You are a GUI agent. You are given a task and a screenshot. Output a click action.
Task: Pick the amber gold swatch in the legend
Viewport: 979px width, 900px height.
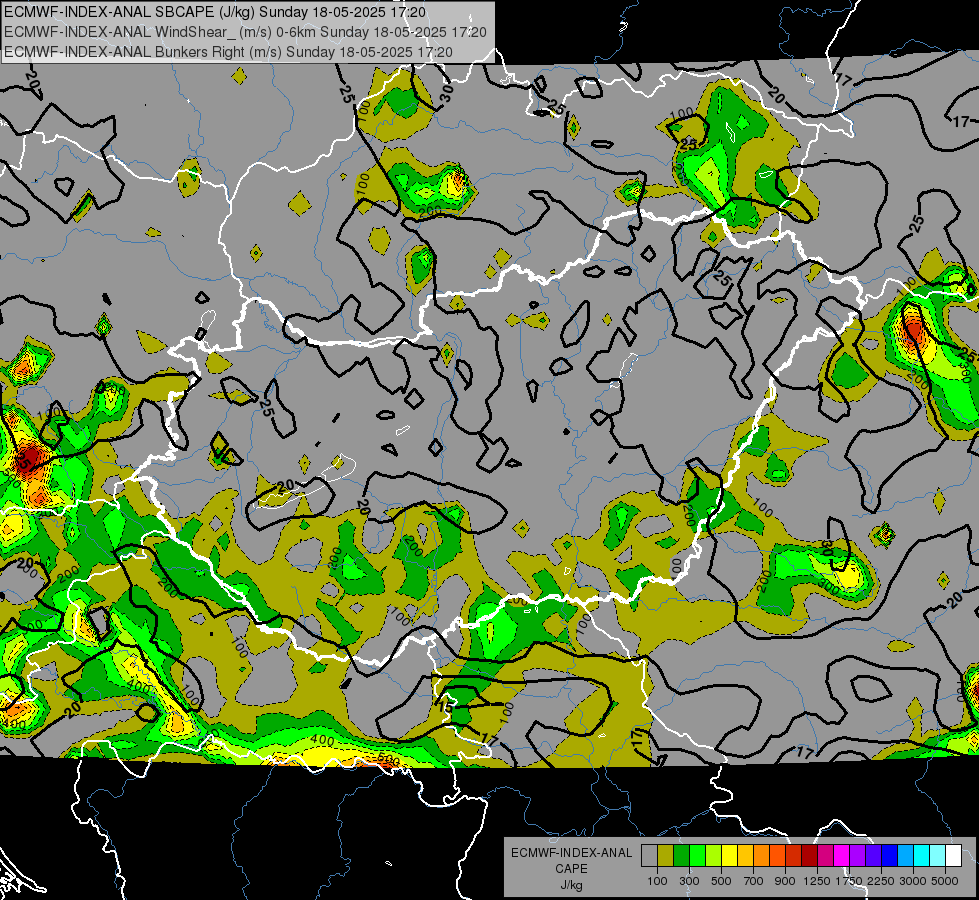745,856
